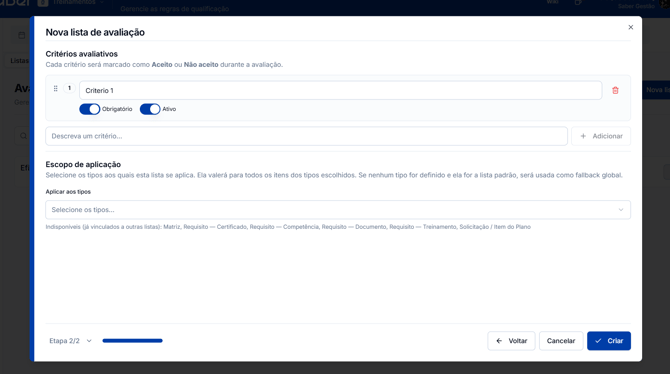Click the Descreva um critério input
This screenshot has height=374, width=670.
(x=306, y=136)
